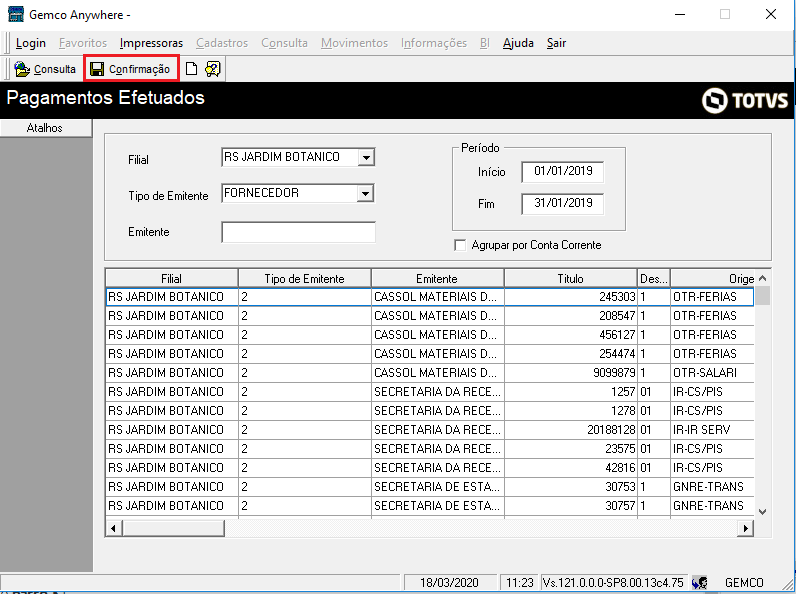This screenshot has width=796, height=594.
Task: Enable Agrupar por Conta Corrente checkbox
Action: click(460, 245)
